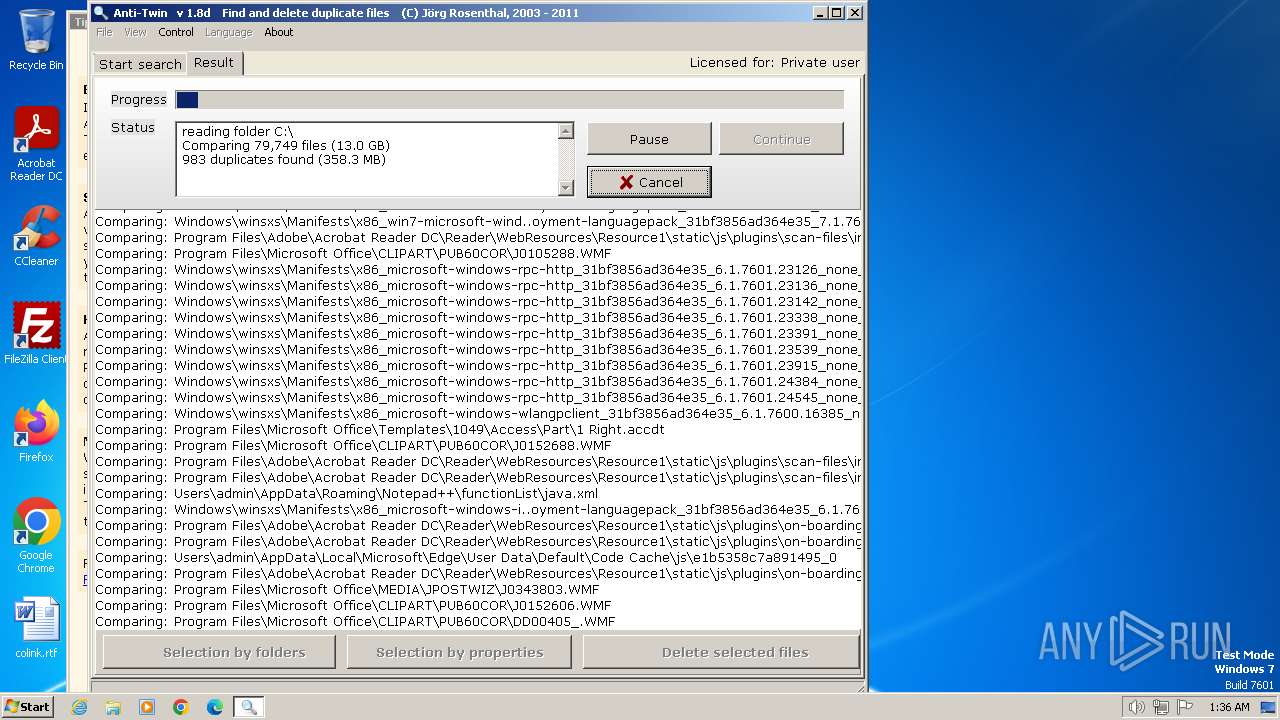Click log row for J0152688.WMF
Viewport: 1280px width, 720px height.
477,445
